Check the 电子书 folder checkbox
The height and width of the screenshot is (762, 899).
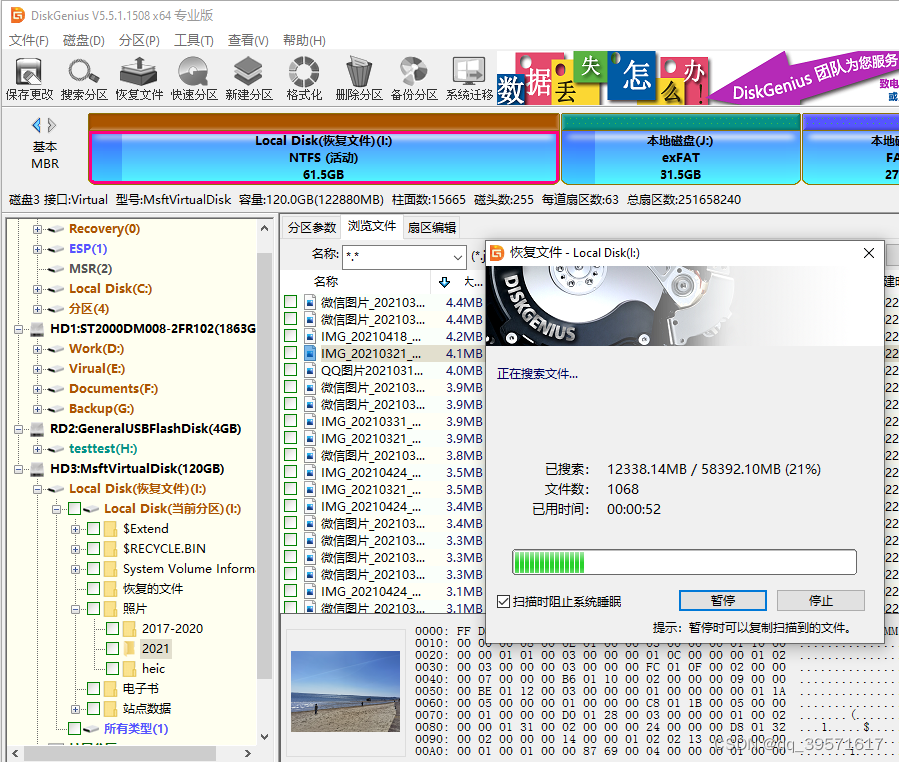click(x=93, y=689)
